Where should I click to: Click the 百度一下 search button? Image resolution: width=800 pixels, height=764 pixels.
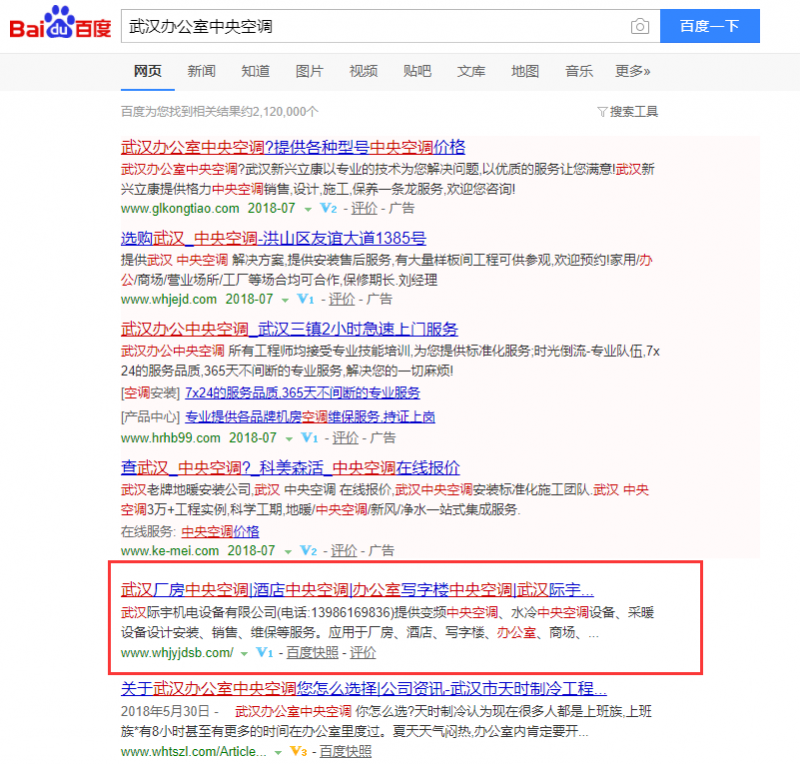[x=710, y=26]
